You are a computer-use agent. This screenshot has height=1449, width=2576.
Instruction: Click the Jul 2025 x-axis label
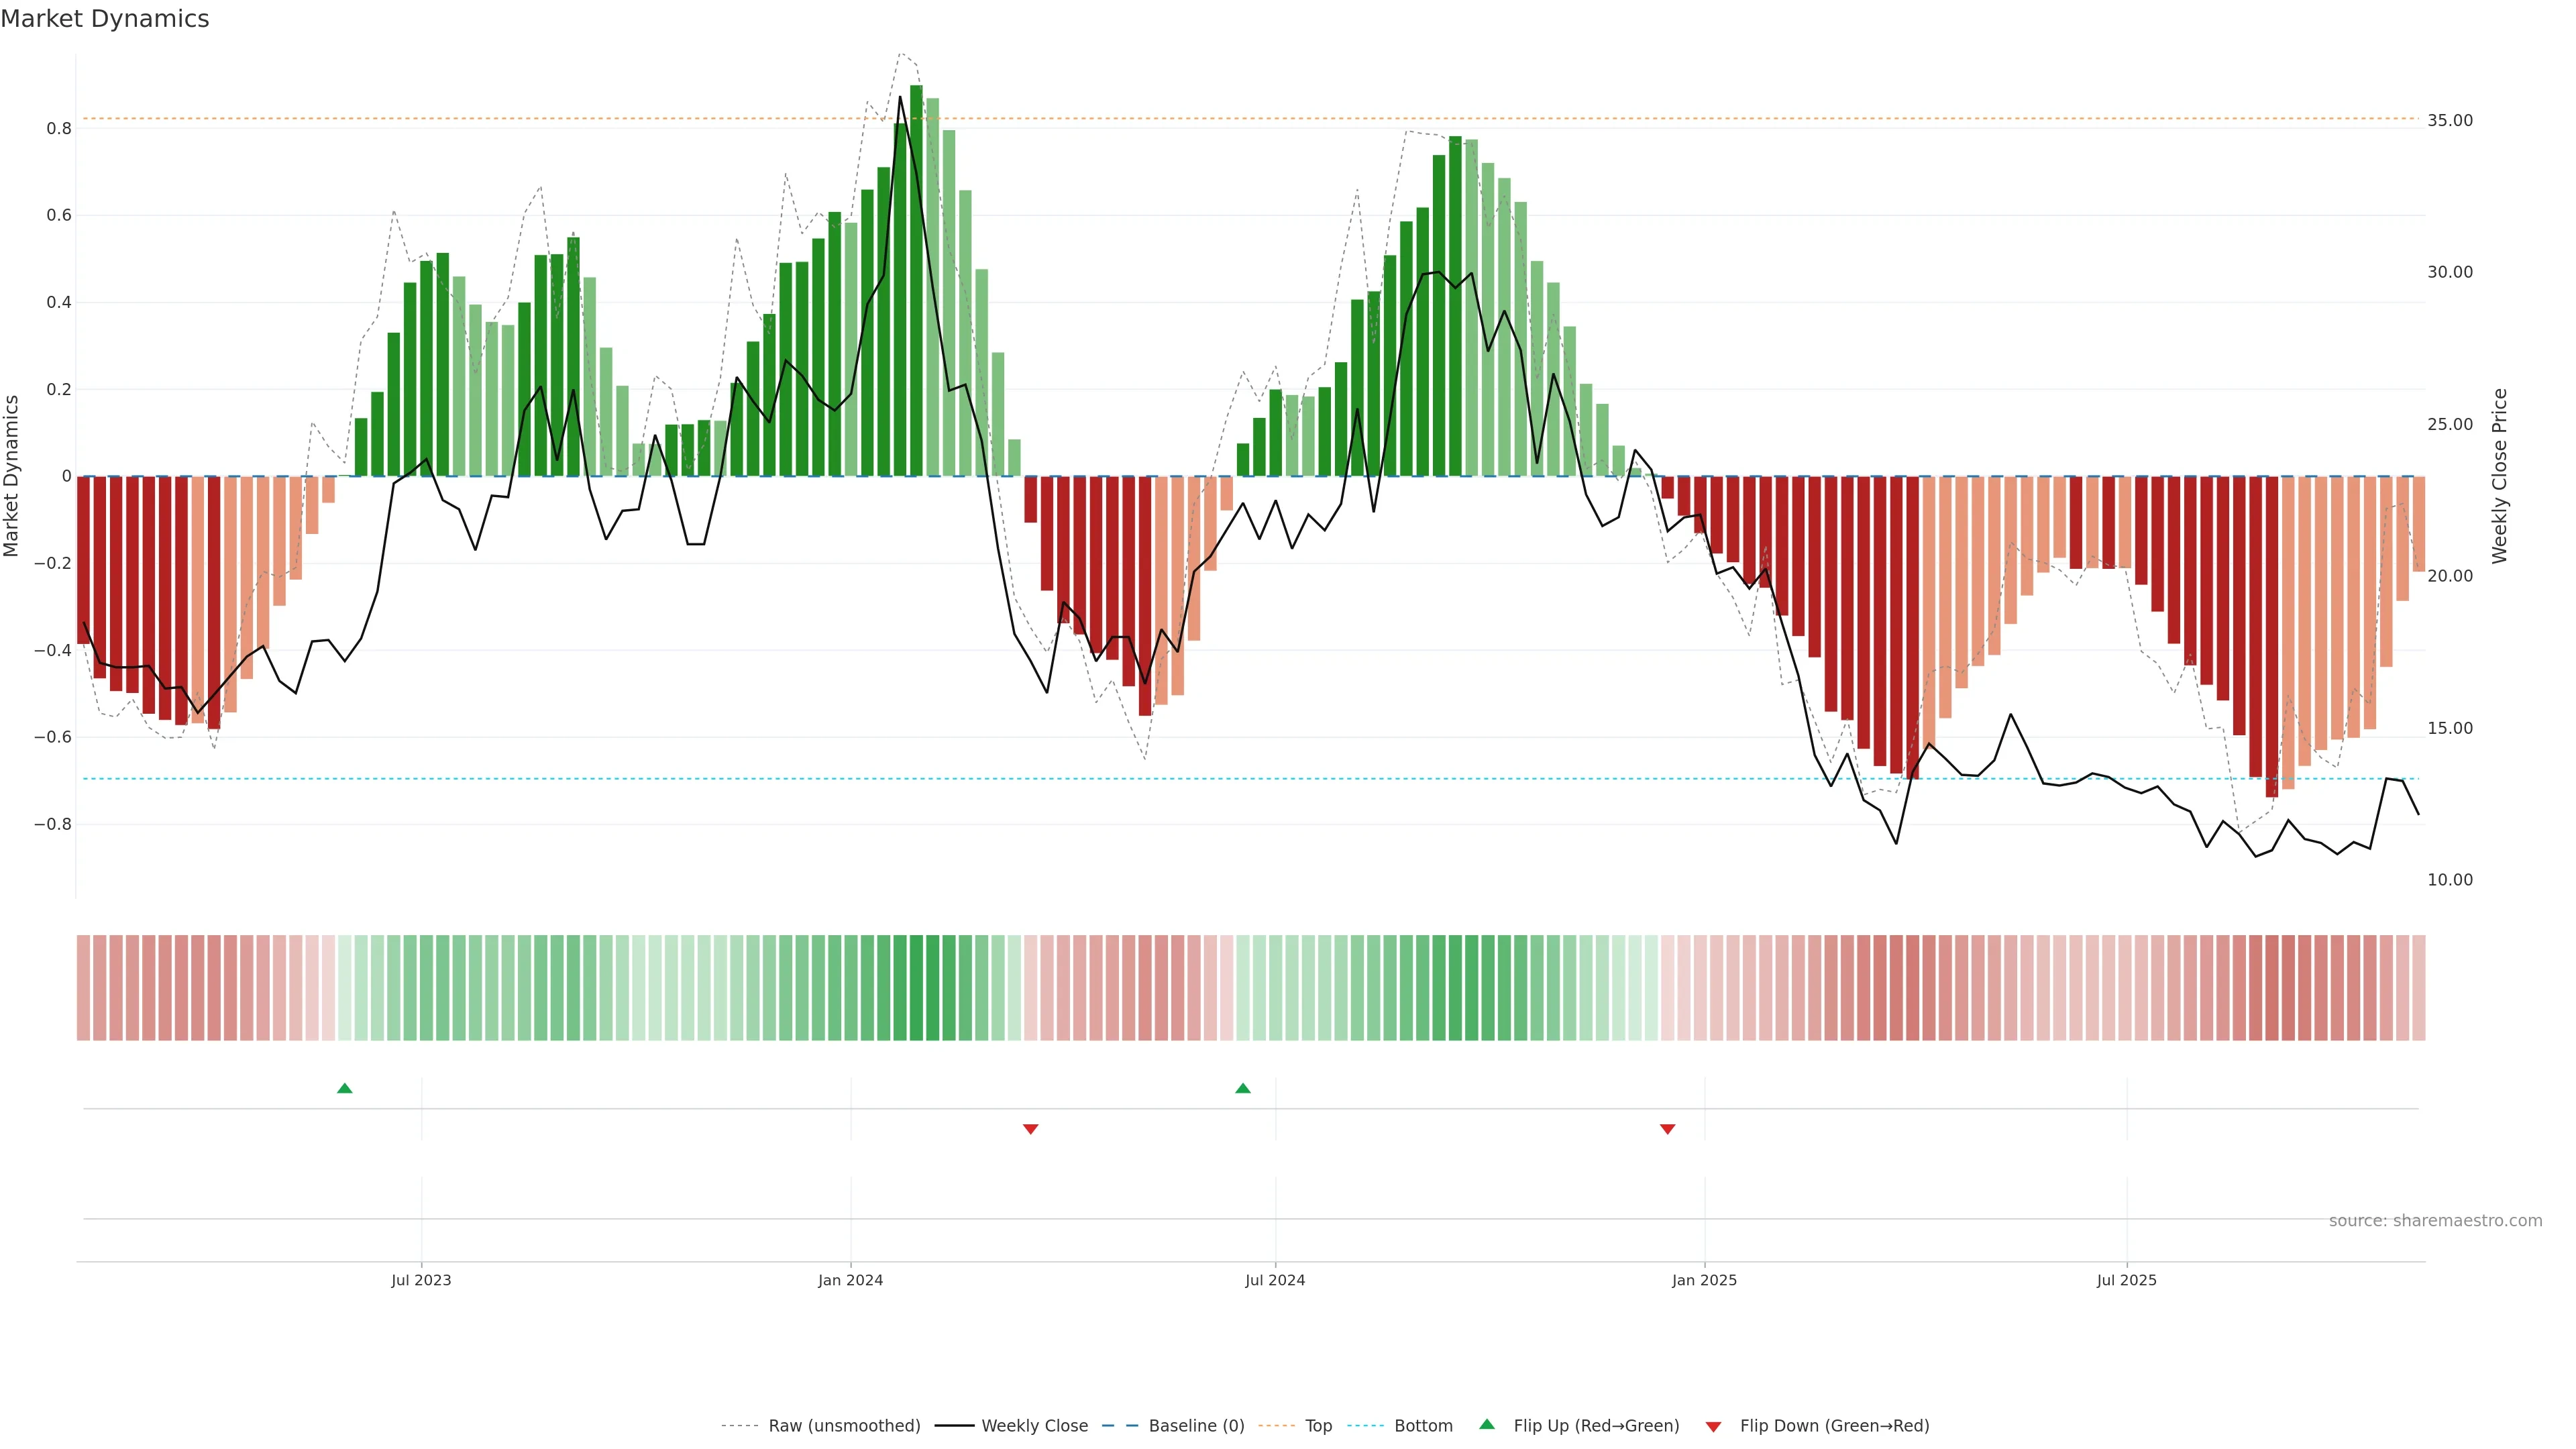point(2127,1280)
